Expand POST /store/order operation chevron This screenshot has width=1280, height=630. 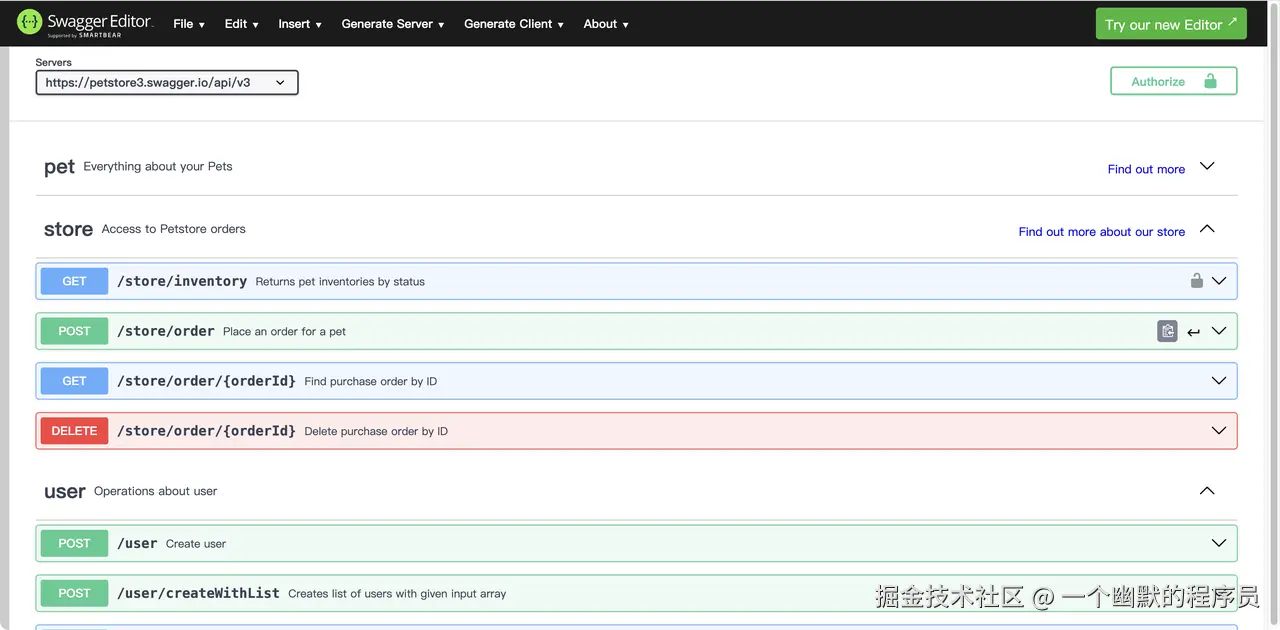pos(1219,331)
